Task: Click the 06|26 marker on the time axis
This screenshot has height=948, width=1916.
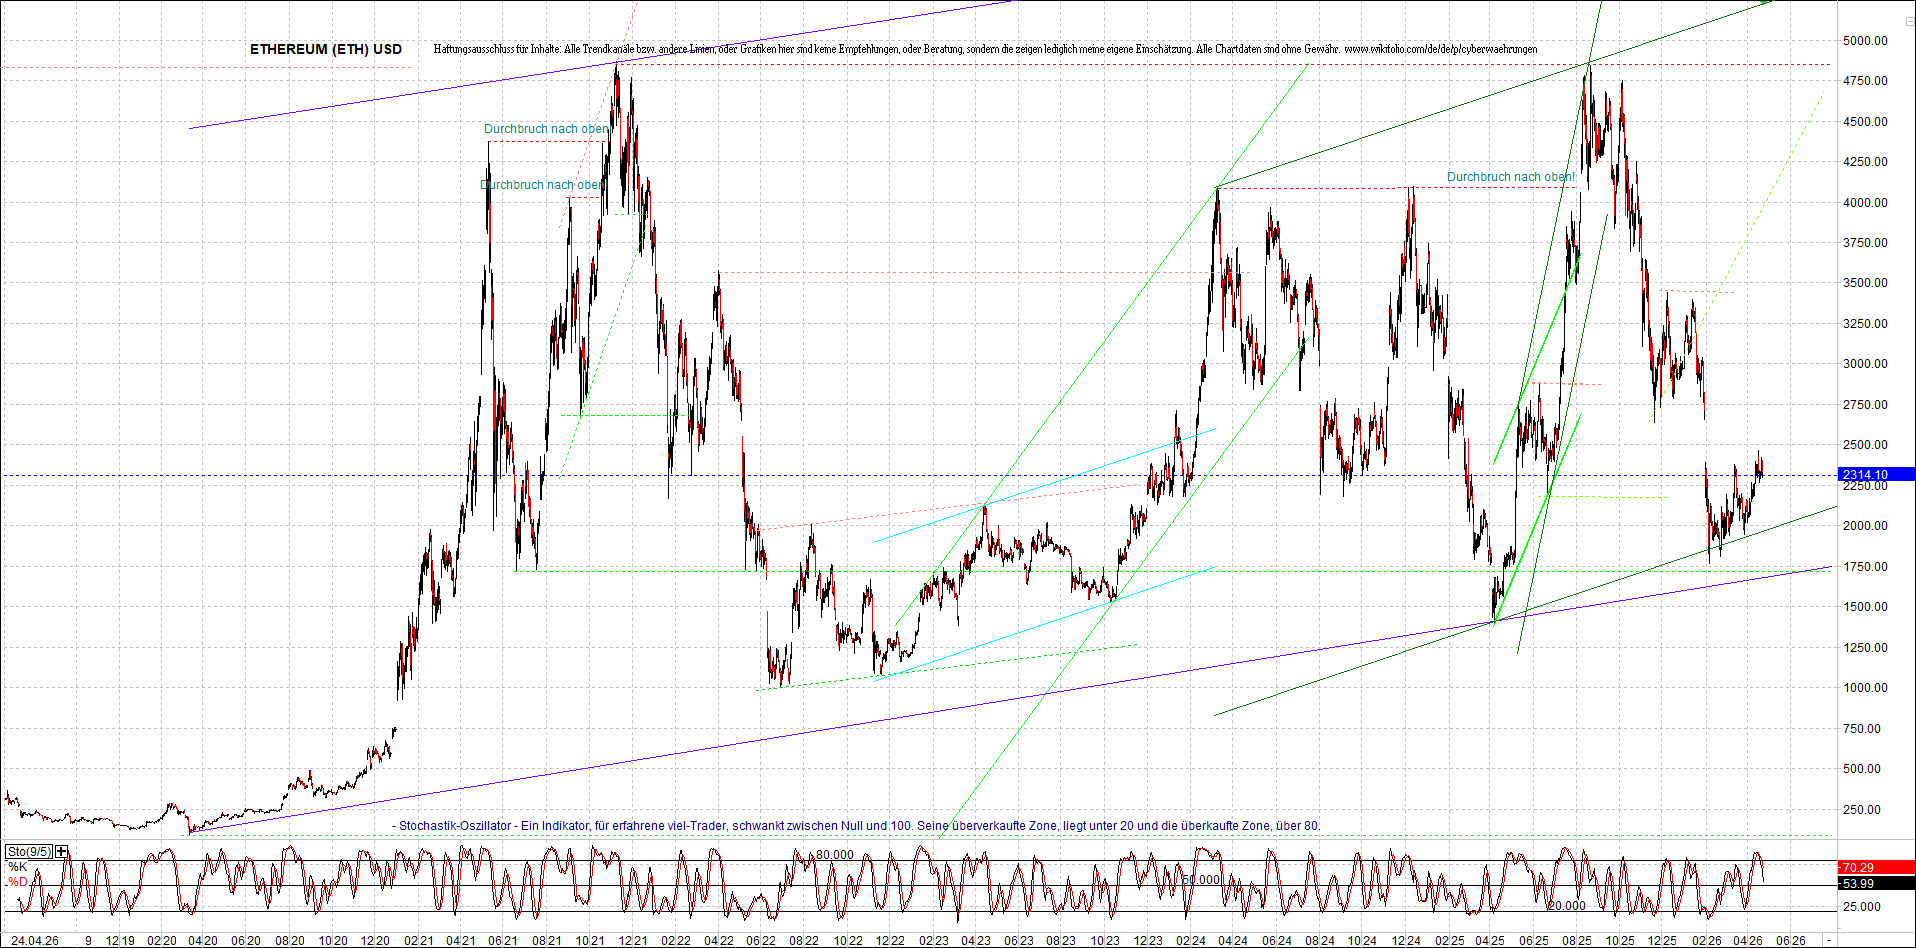Action: (1791, 941)
